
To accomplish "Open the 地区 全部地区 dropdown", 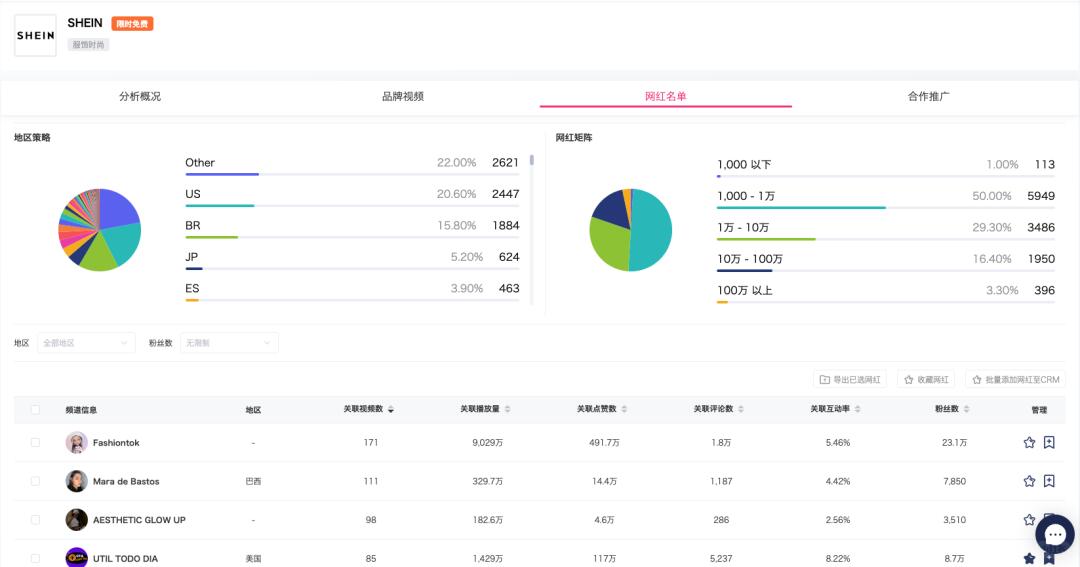I will coord(86,342).
